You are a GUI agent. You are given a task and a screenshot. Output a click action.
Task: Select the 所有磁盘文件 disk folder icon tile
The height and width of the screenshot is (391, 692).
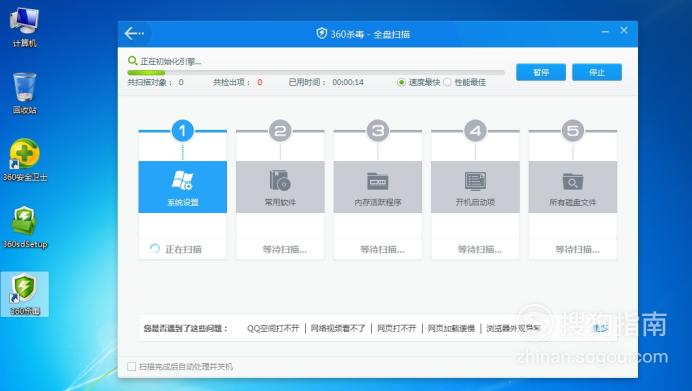tap(573, 187)
